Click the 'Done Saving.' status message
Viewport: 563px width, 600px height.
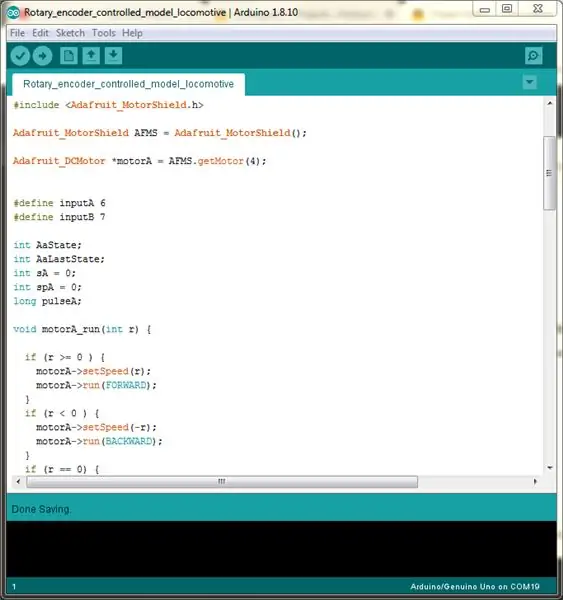point(41,509)
